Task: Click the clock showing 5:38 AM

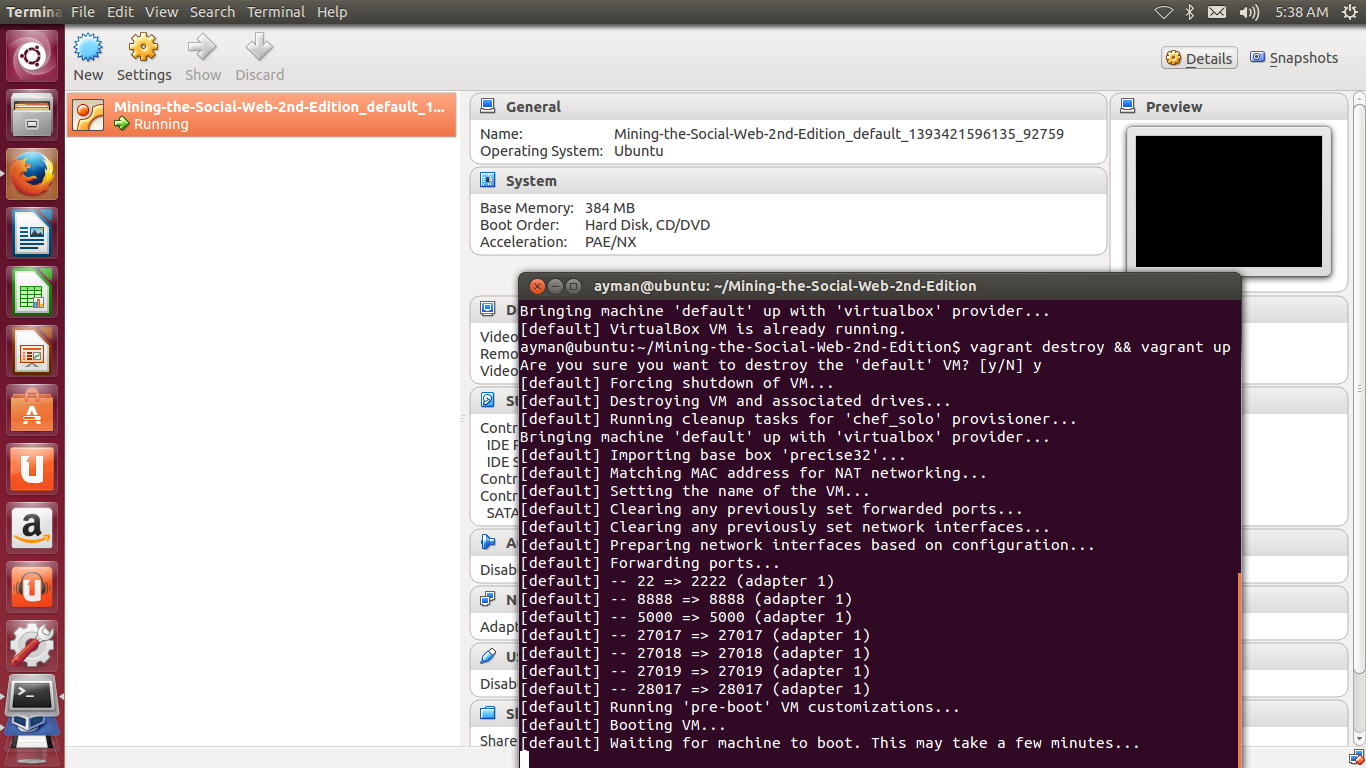Action: [x=1302, y=12]
